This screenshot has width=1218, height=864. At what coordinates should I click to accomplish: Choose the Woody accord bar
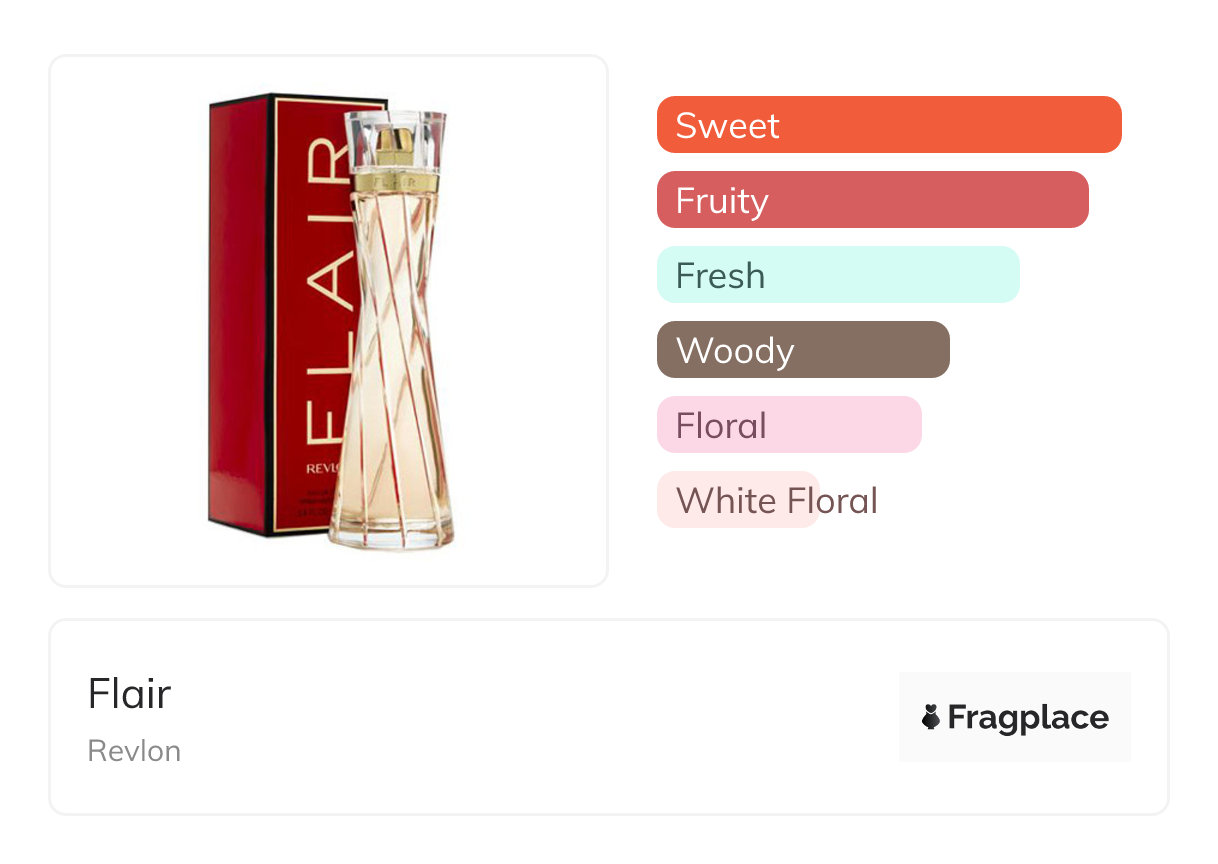pyautogui.click(x=803, y=350)
